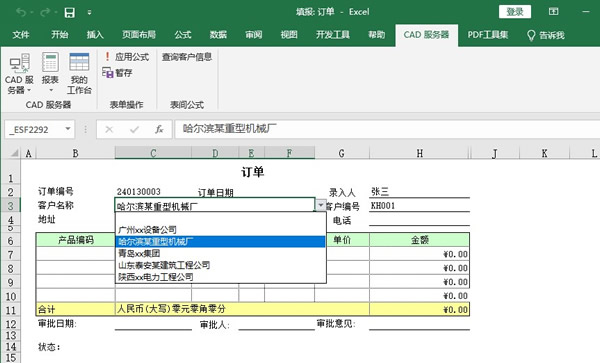Screen dimensions: 600x363
Task: Click the insert function fx icon
Action: point(159,129)
